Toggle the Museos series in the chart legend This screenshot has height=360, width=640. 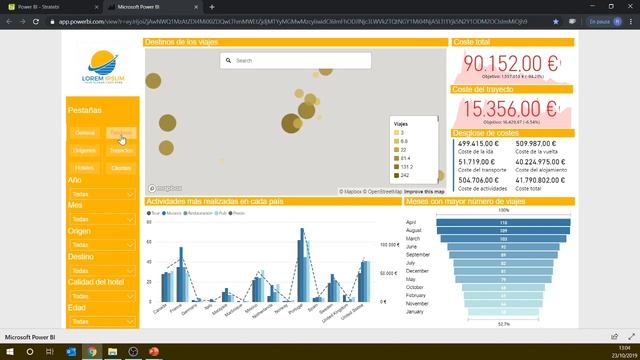click(172, 213)
